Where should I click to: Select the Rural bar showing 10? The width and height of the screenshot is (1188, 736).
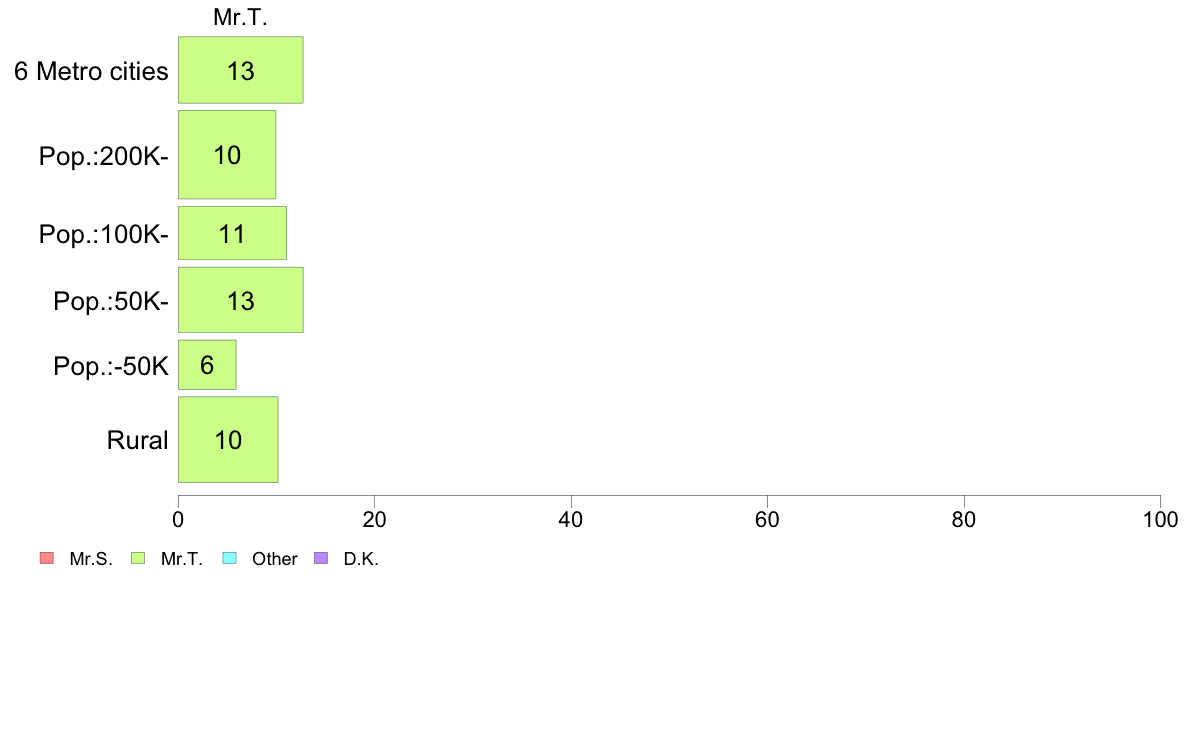(x=228, y=440)
